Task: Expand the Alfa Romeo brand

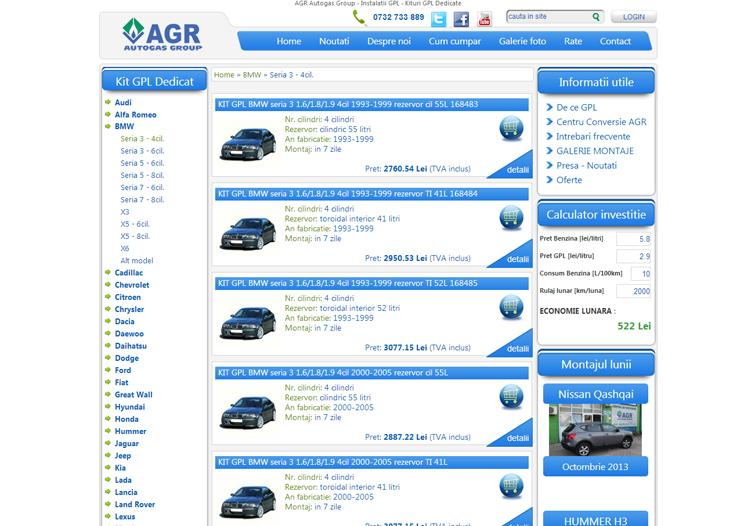Action: pos(135,114)
